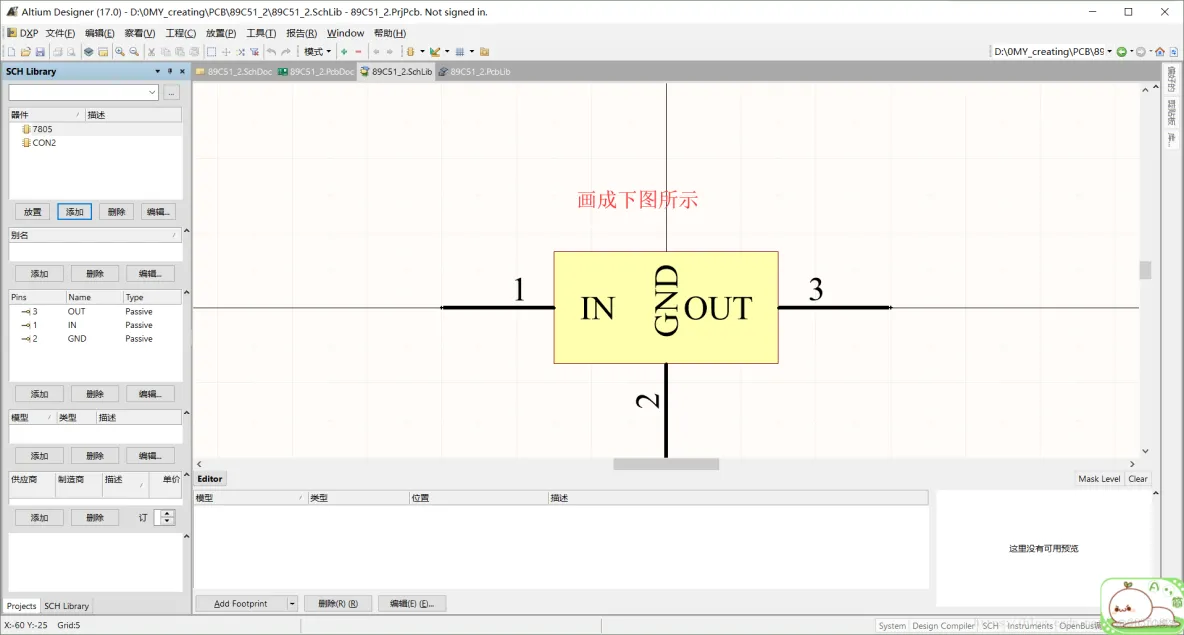Click the drawing utilities pencil icon
The width and height of the screenshot is (1184, 635).
point(435,52)
